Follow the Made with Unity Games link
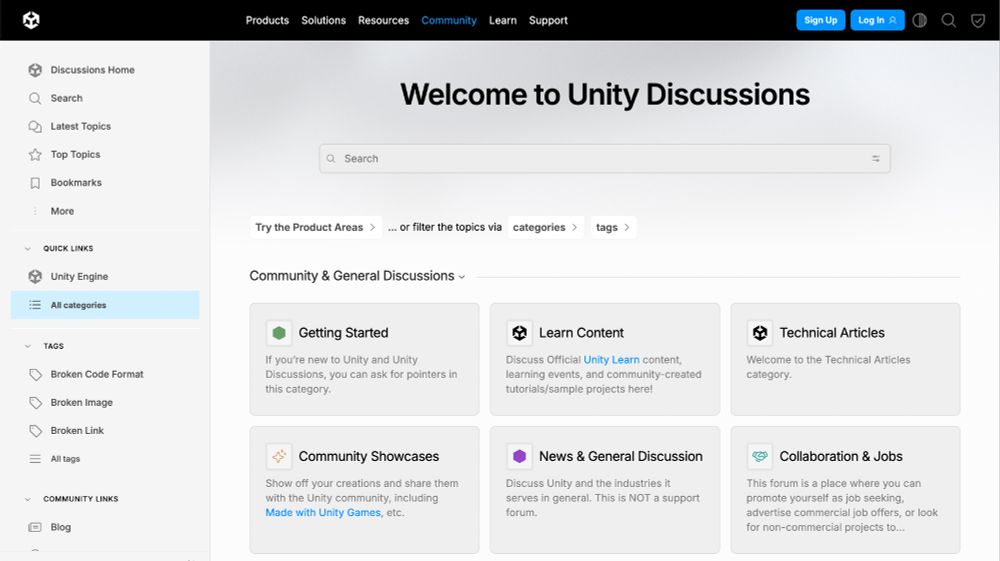The height and width of the screenshot is (561, 1000). 323,513
